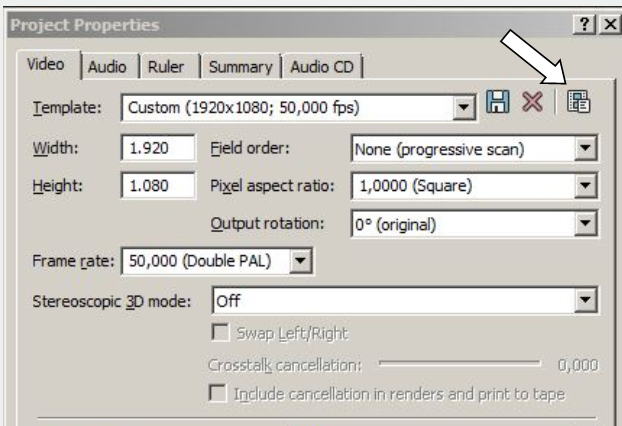Open the Summary tab
This screenshot has width=622, height=426.
click(240, 67)
